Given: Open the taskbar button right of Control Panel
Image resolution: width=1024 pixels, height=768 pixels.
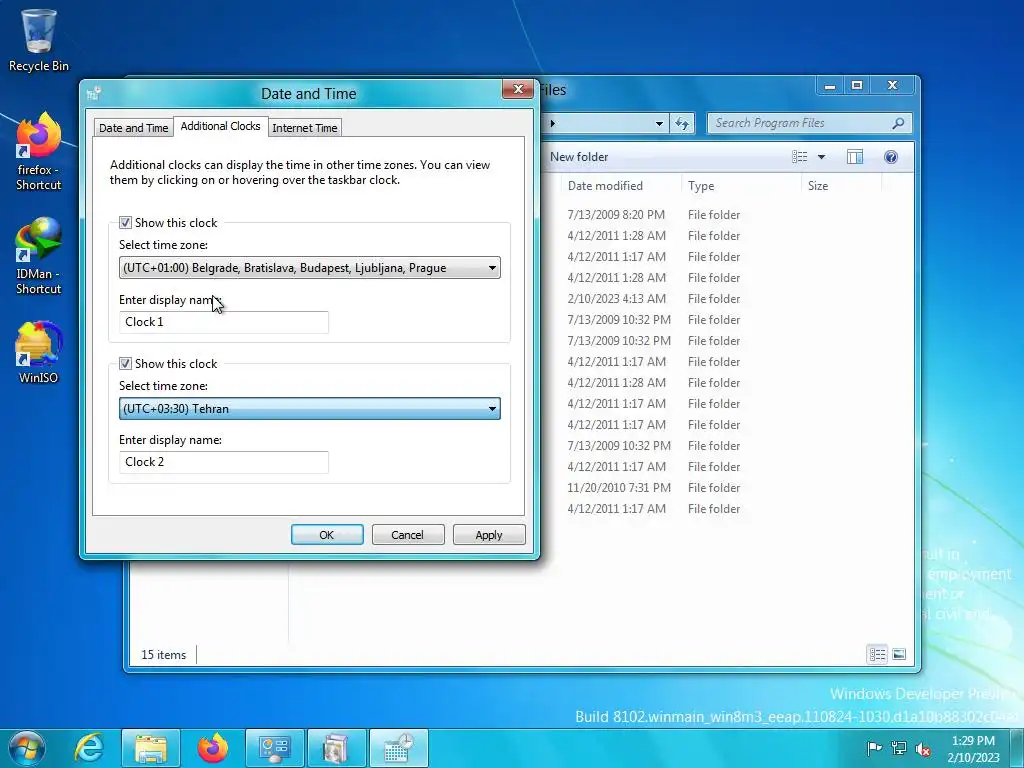Looking at the screenshot, I should (337, 748).
